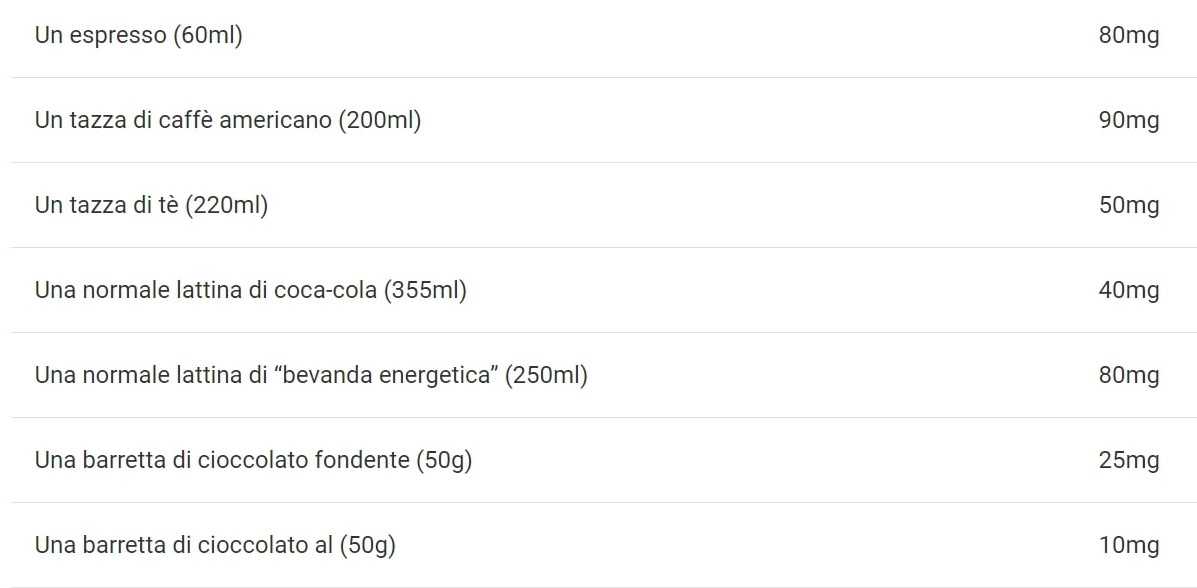Click the "Un tazza di tè" label
The height and width of the screenshot is (588, 1197).
107,206
